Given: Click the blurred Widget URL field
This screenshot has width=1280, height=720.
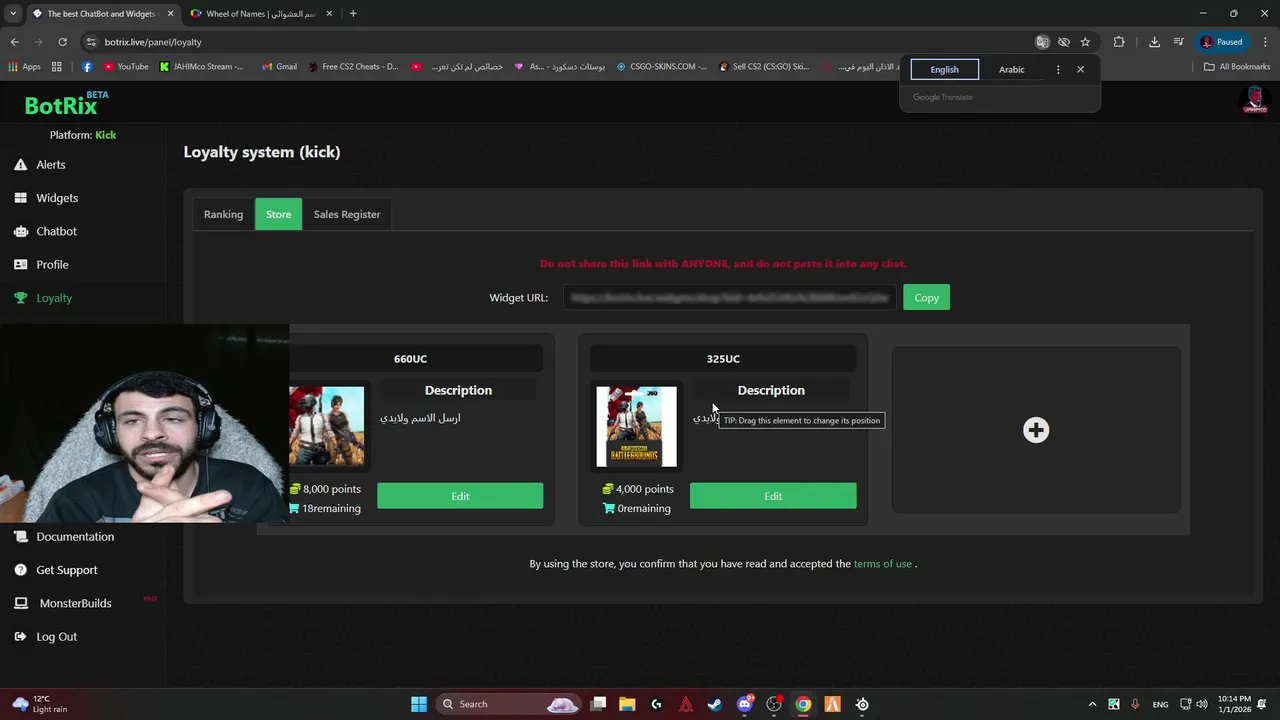Looking at the screenshot, I should point(730,298).
